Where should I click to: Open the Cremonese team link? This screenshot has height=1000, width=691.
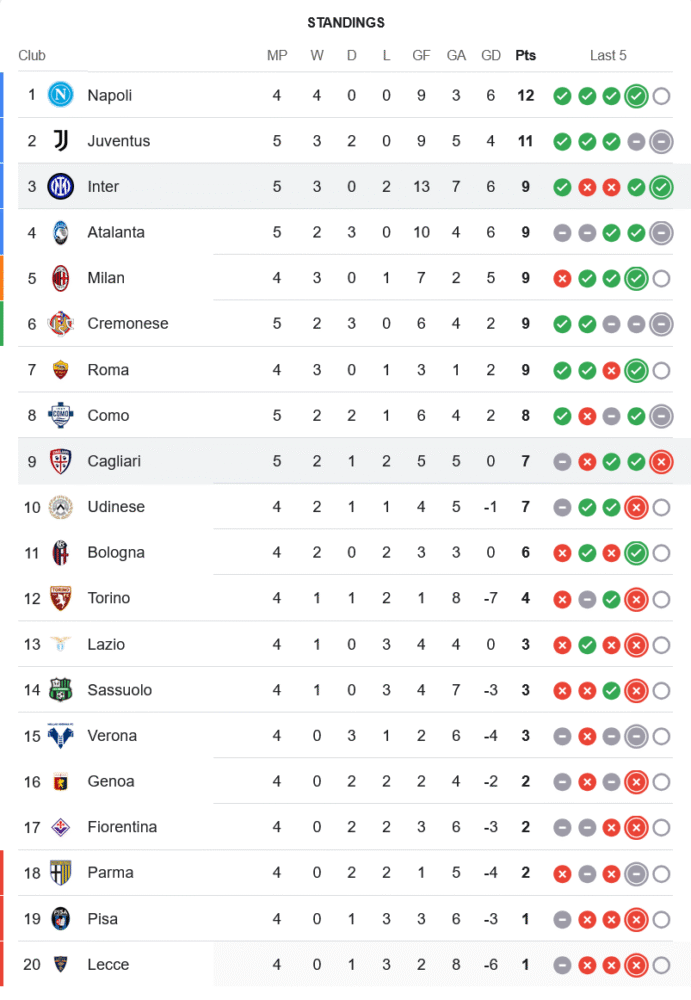[x=128, y=323]
